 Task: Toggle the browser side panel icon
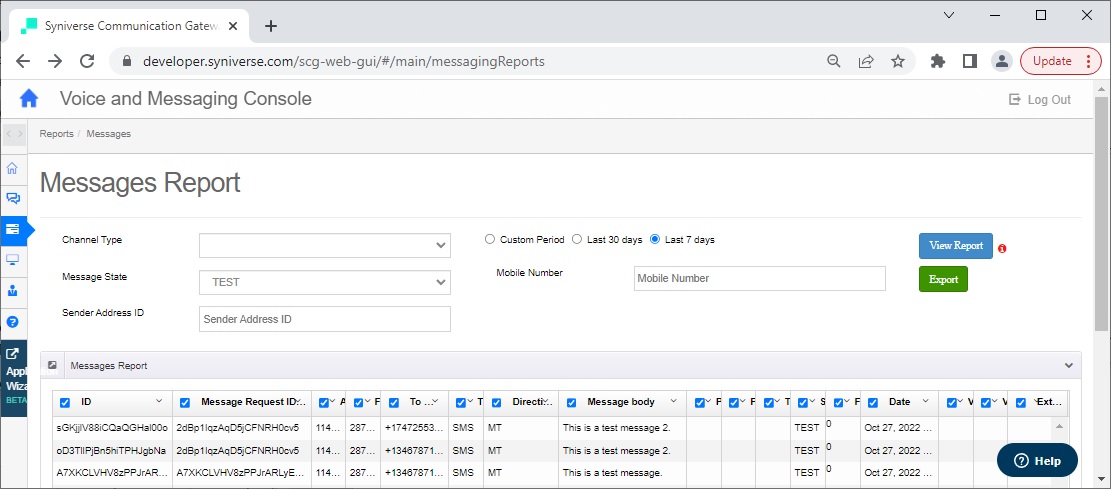point(970,61)
